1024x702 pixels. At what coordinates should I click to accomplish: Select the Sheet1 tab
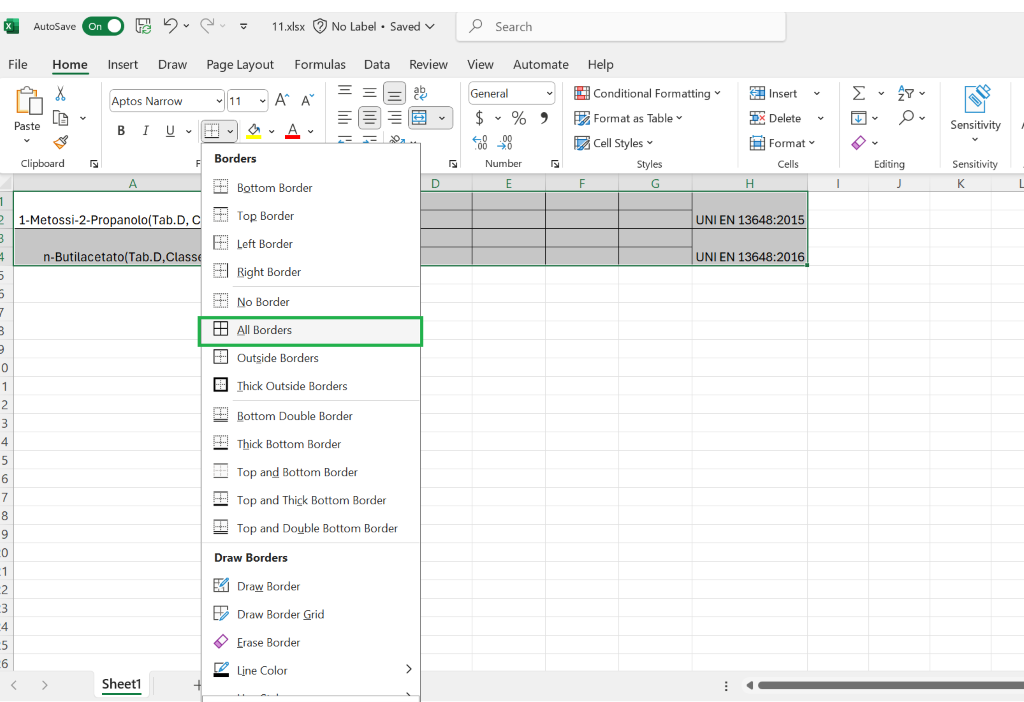(x=121, y=684)
